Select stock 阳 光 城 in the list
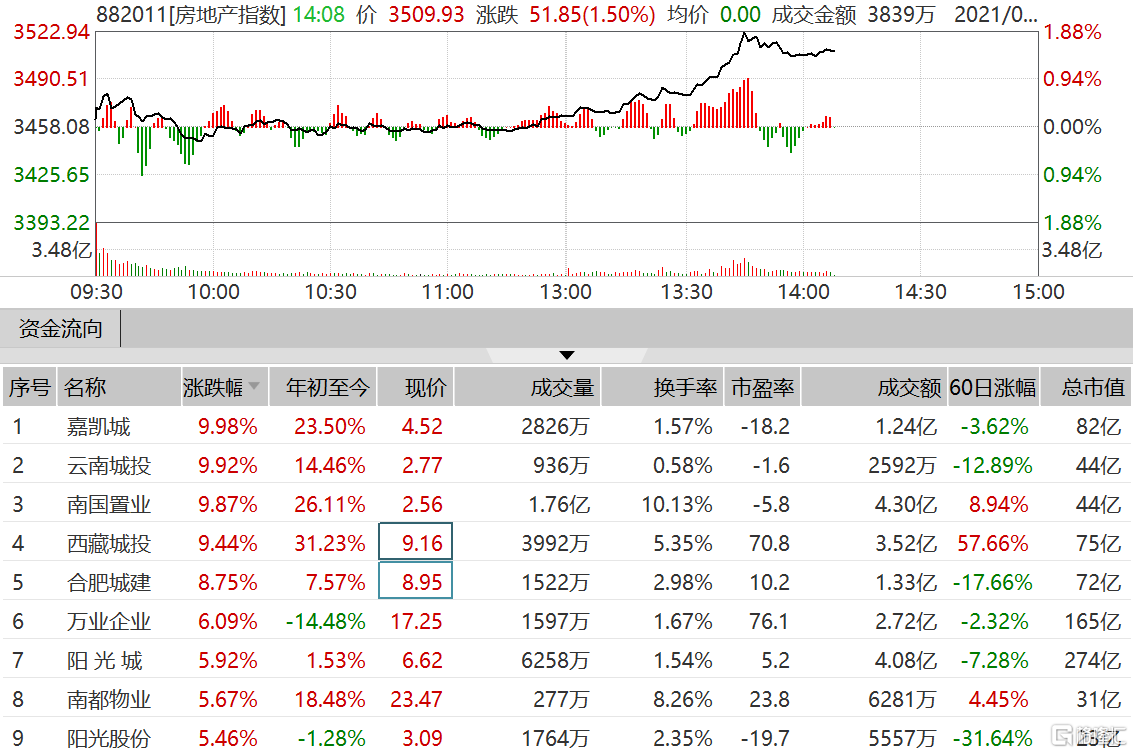Screen dimensions: 1133x753 point(105,661)
